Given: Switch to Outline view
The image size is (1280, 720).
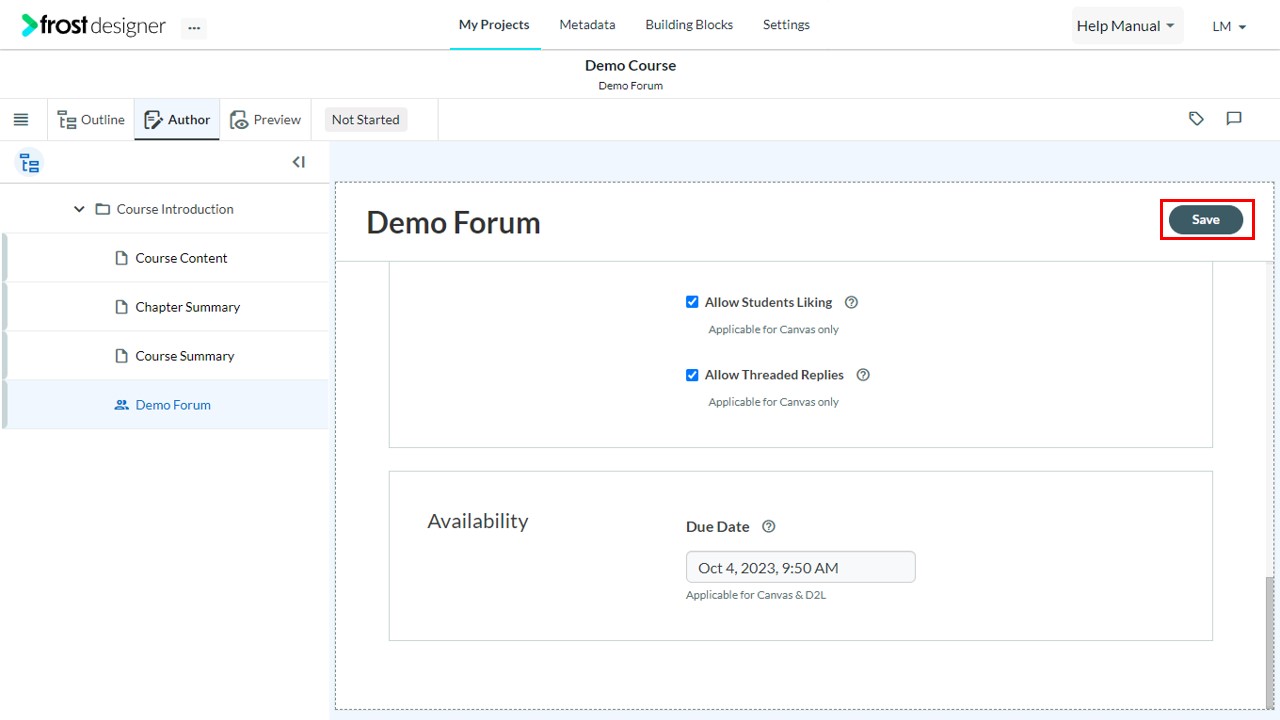Looking at the screenshot, I should [91, 120].
